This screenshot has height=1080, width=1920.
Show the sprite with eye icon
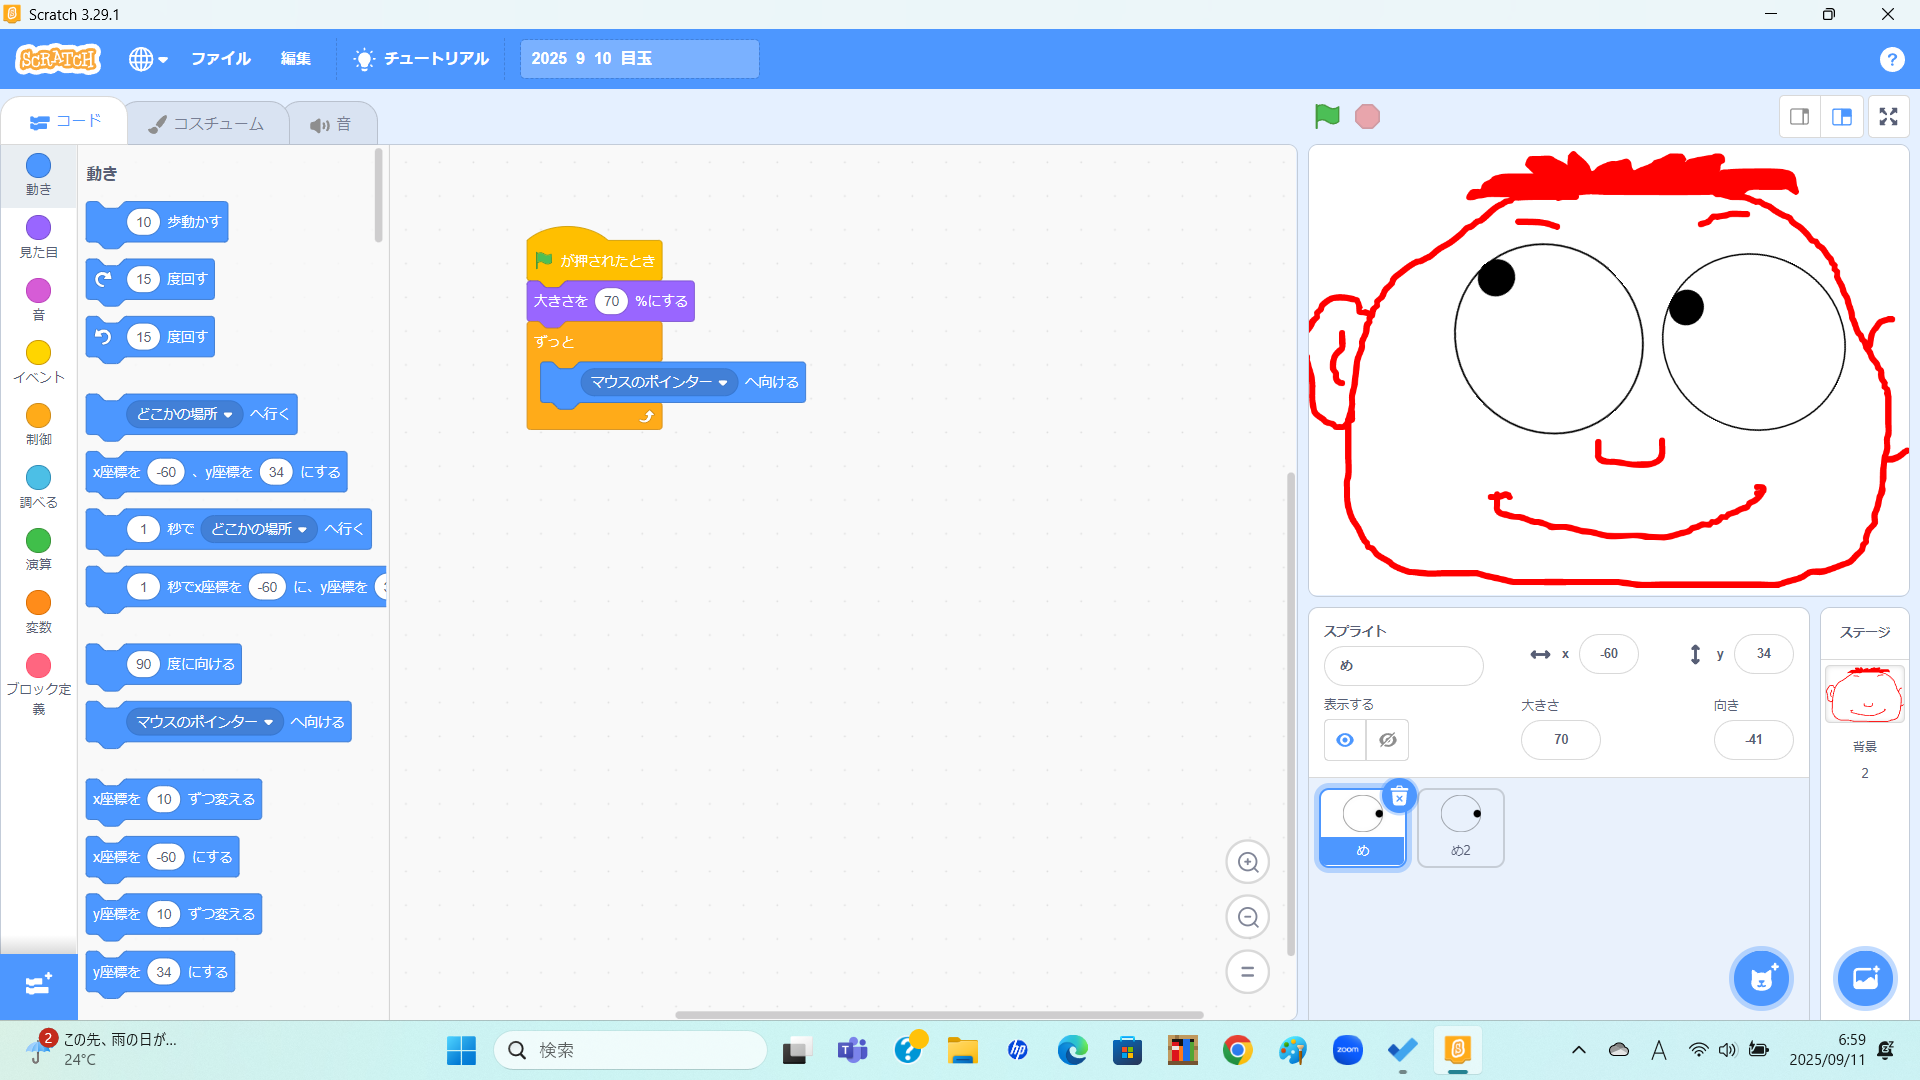(x=1345, y=740)
